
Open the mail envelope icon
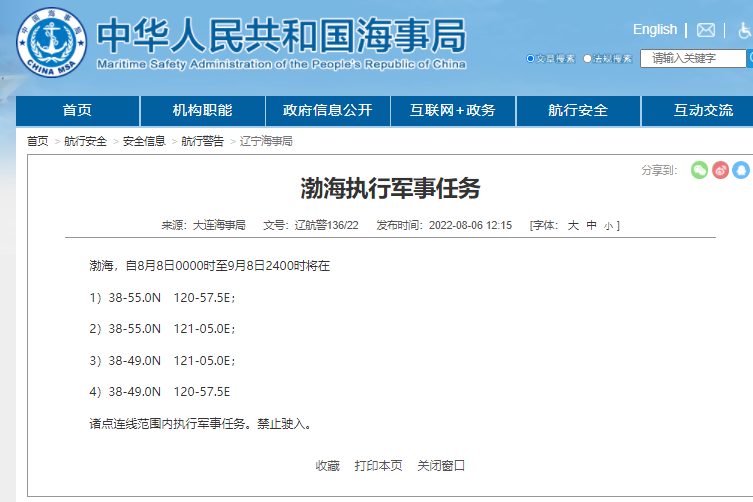(x=706, y=30)
